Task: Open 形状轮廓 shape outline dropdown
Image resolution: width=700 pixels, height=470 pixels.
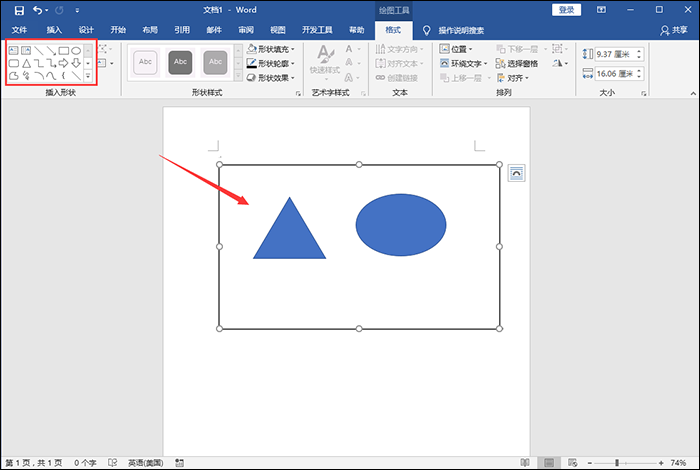Action: coord(271,63)
